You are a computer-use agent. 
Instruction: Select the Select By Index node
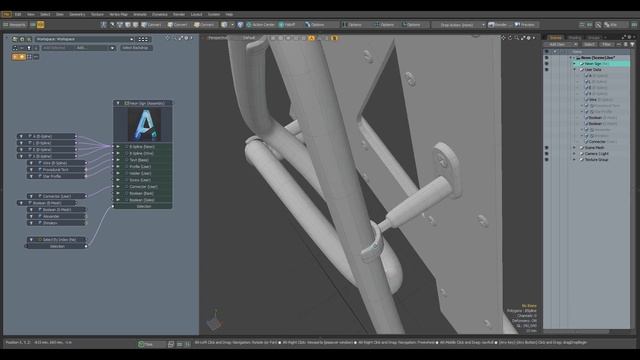(56, 240)
